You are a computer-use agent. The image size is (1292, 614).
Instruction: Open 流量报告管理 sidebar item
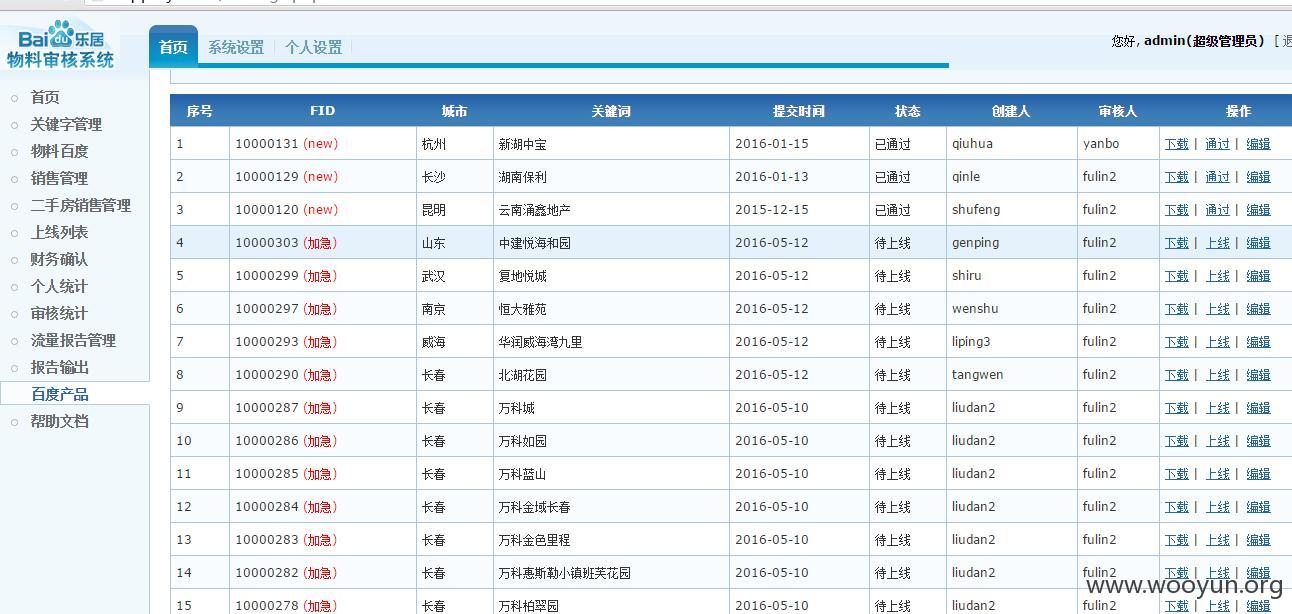73,340
